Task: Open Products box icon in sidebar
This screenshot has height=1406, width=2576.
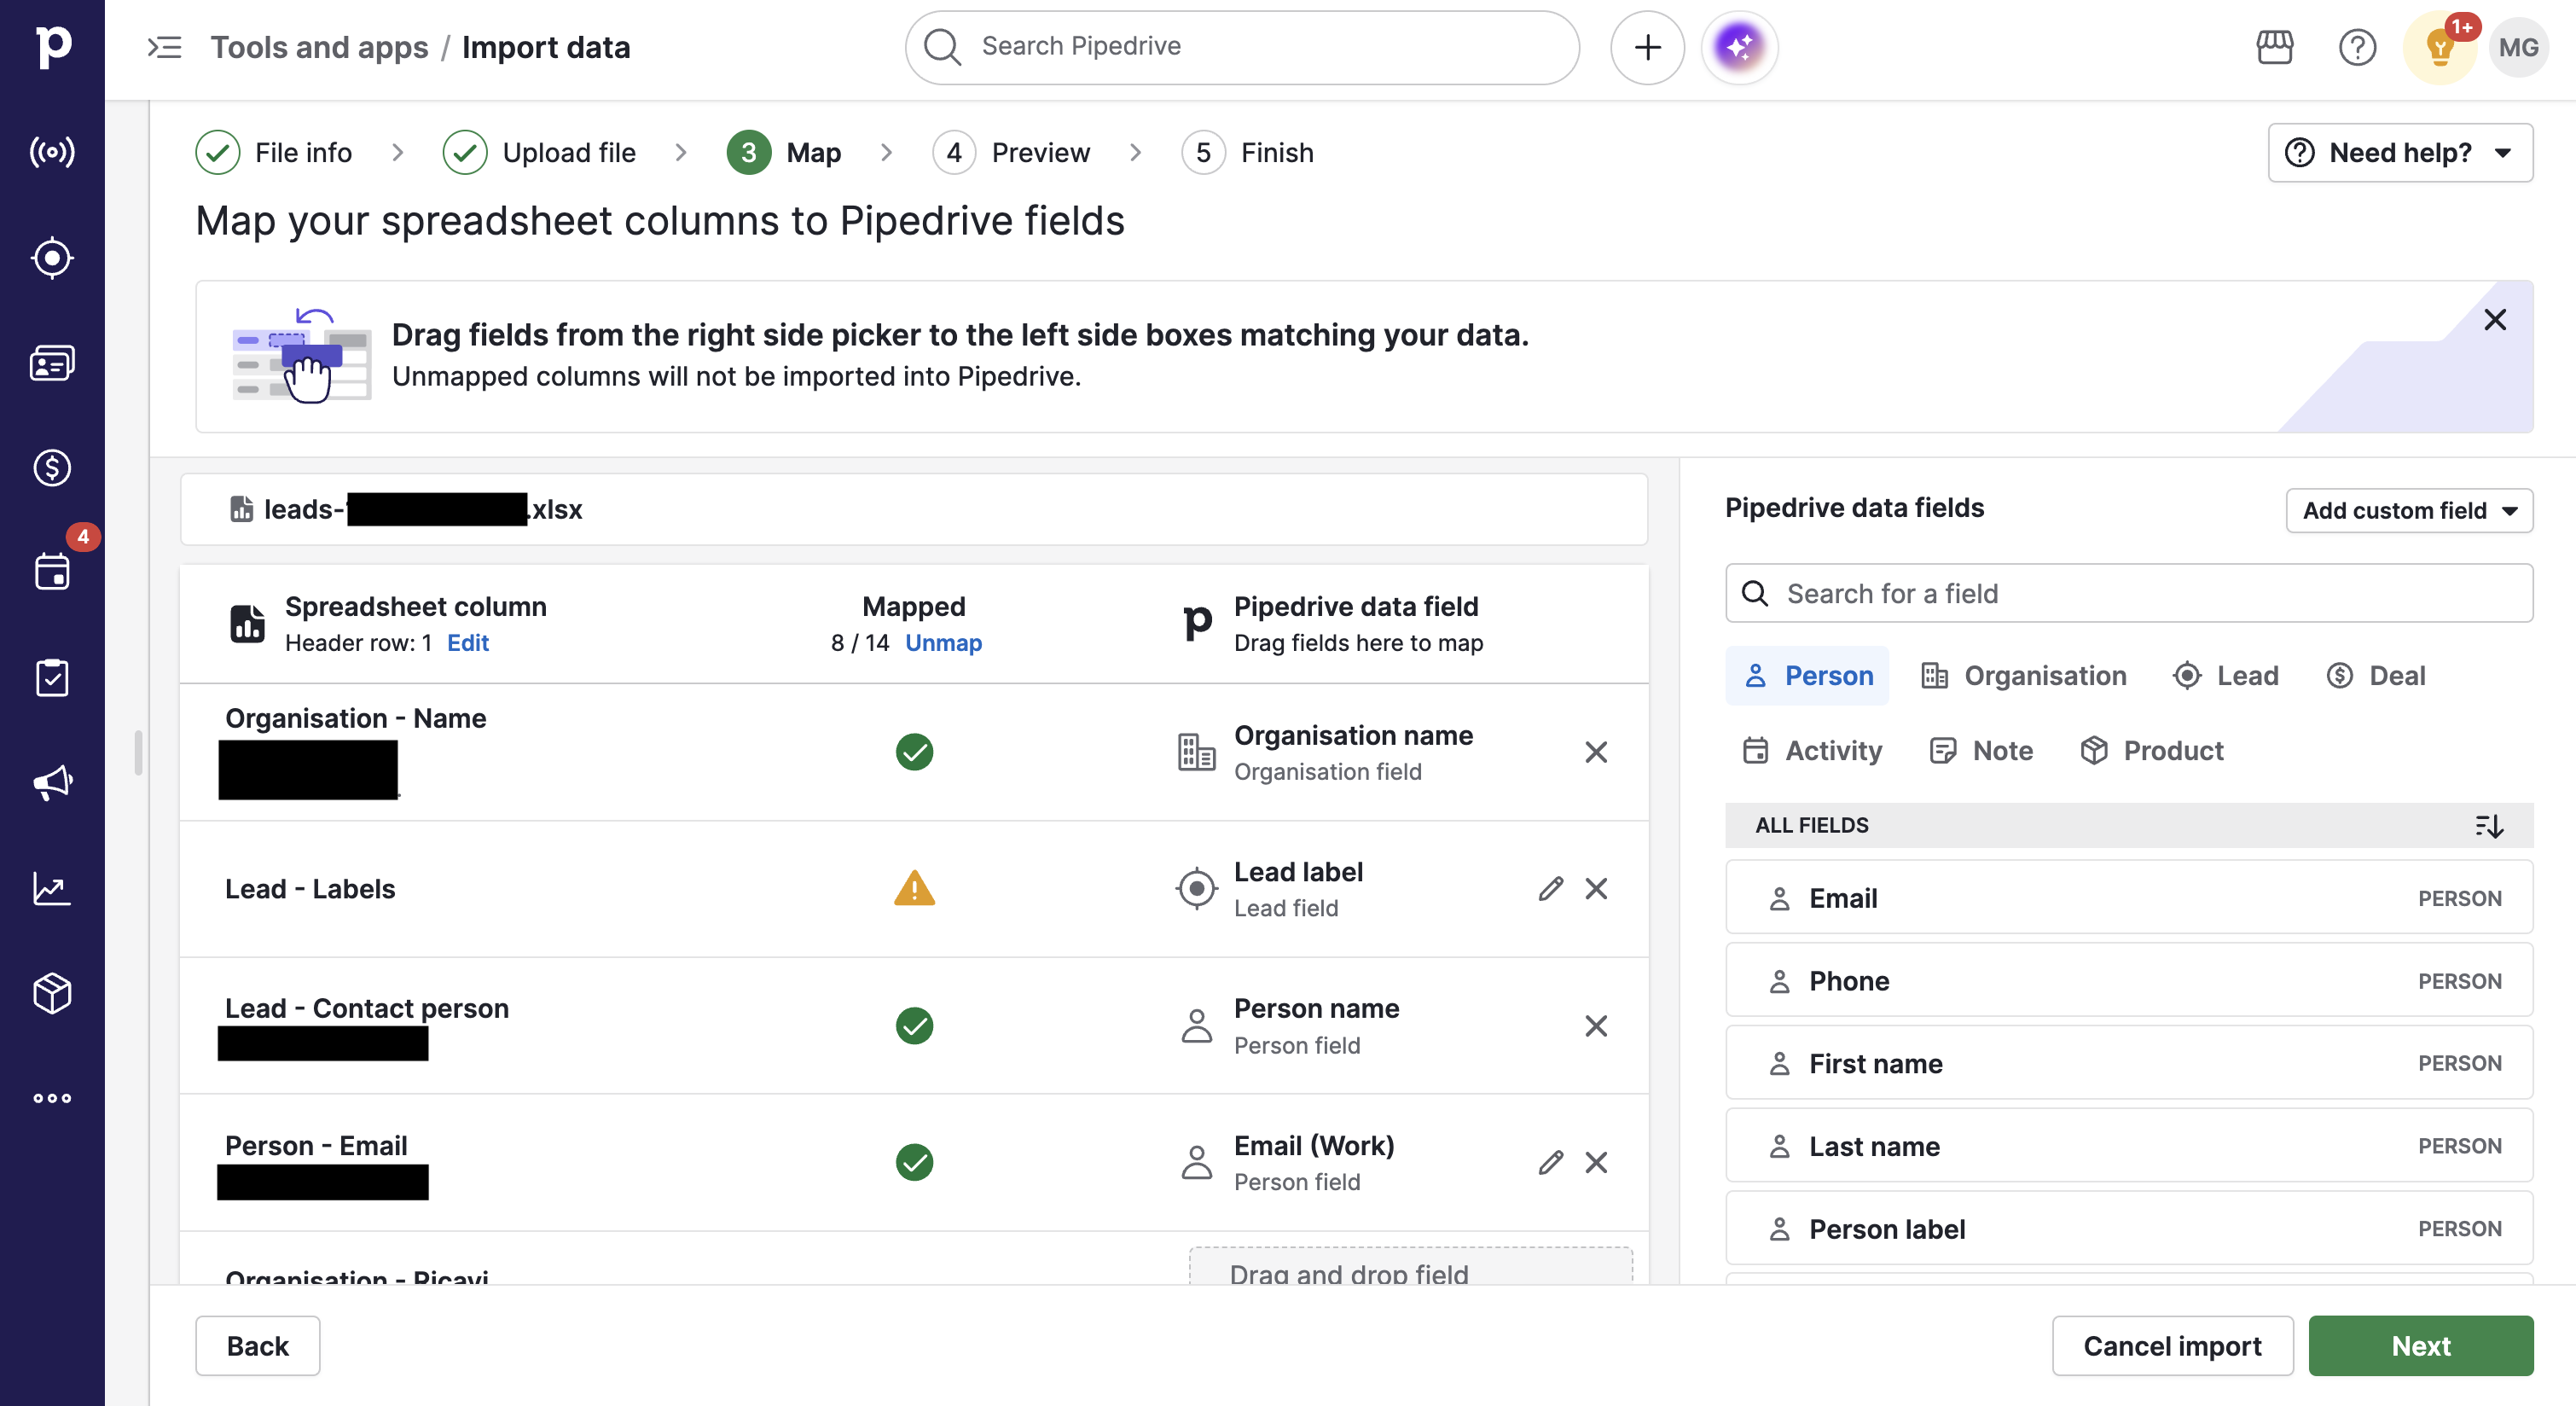Action: (x=52, y=993)
